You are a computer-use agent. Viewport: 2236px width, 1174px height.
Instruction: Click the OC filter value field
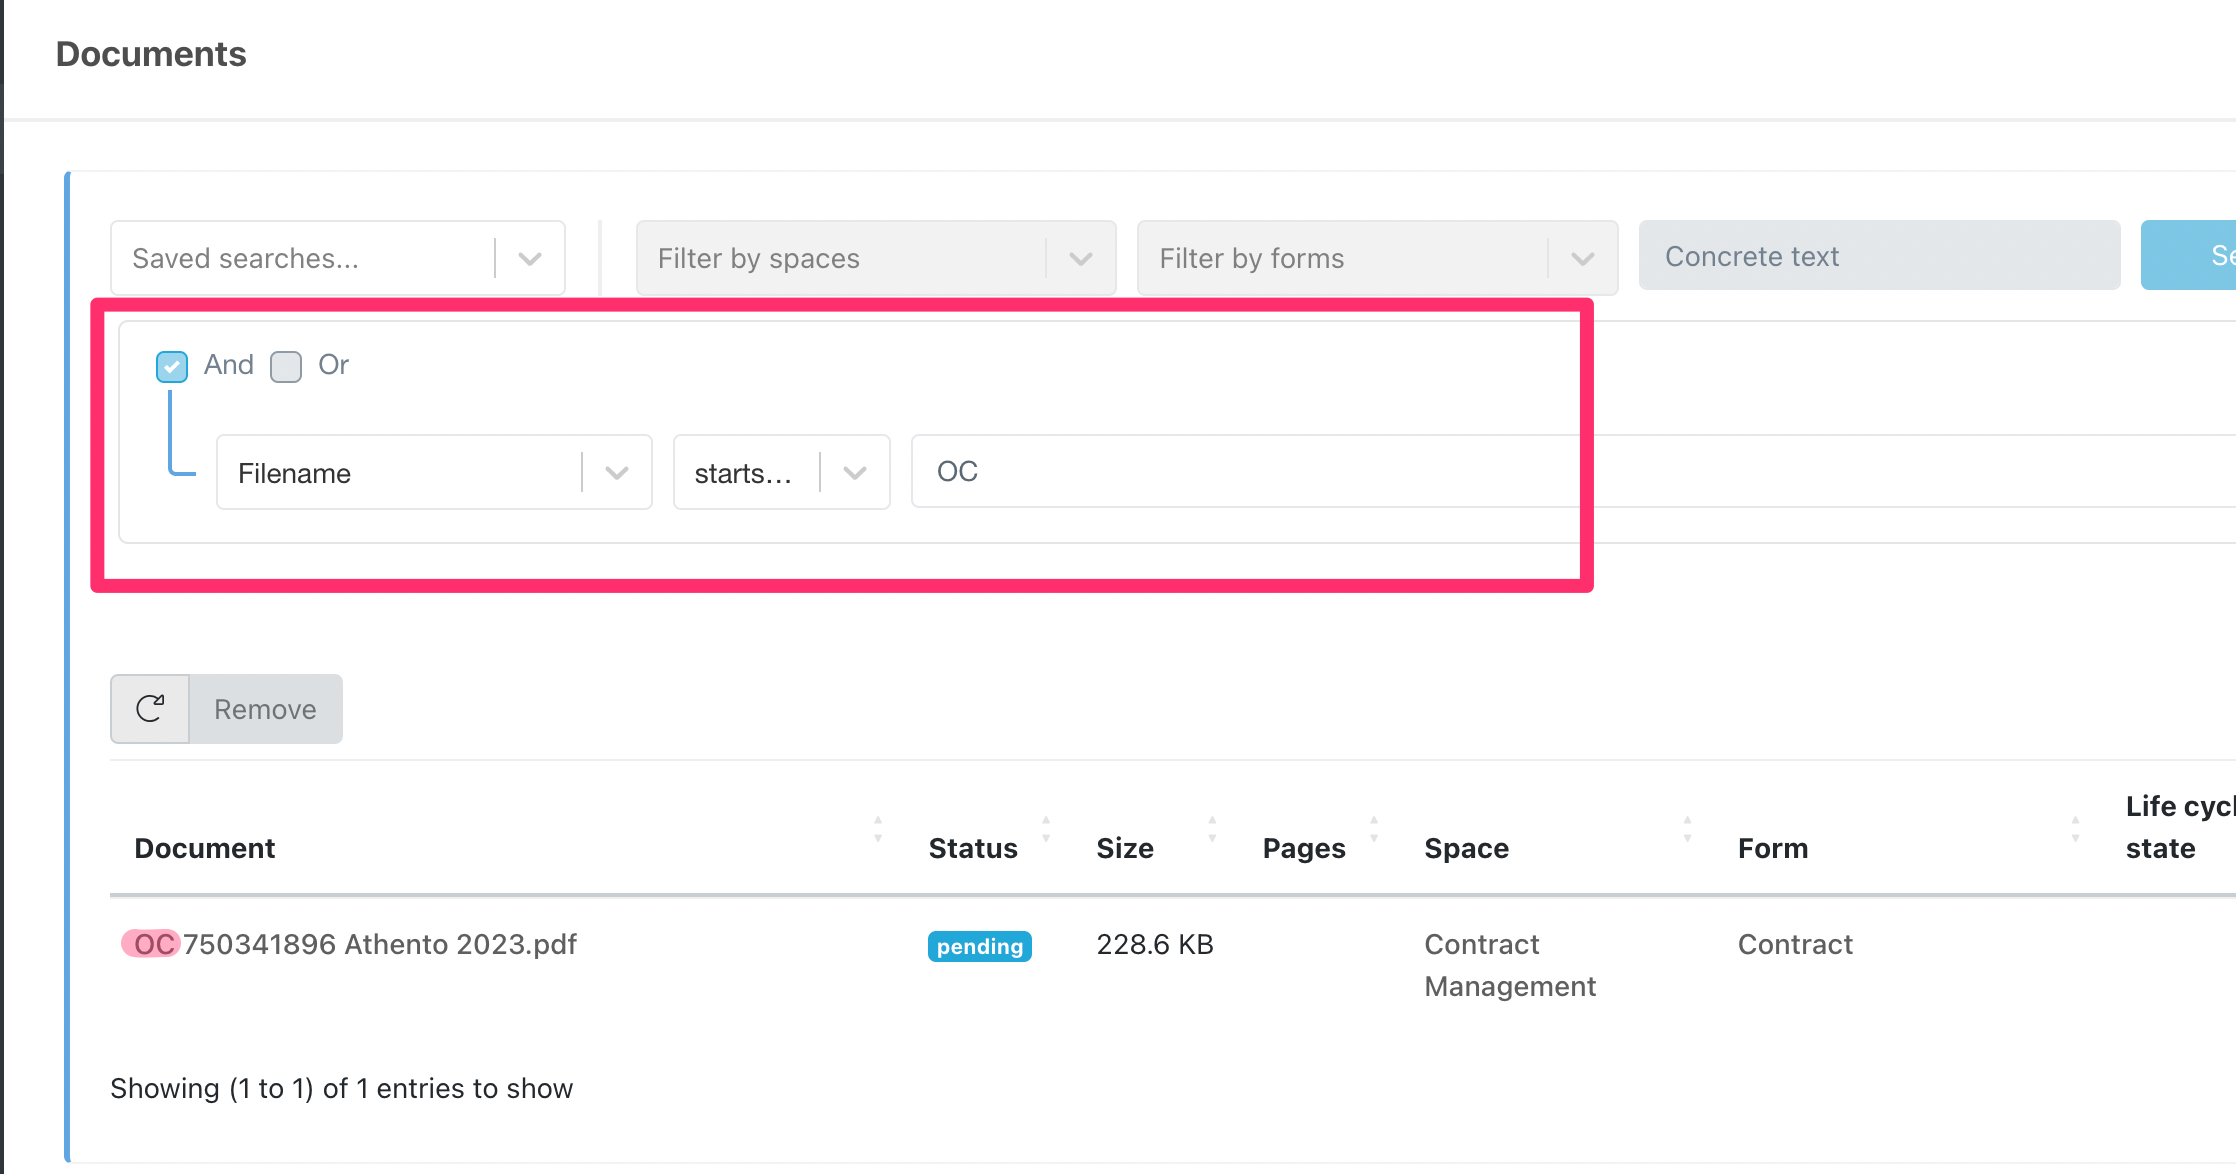tap(1240, 471)
